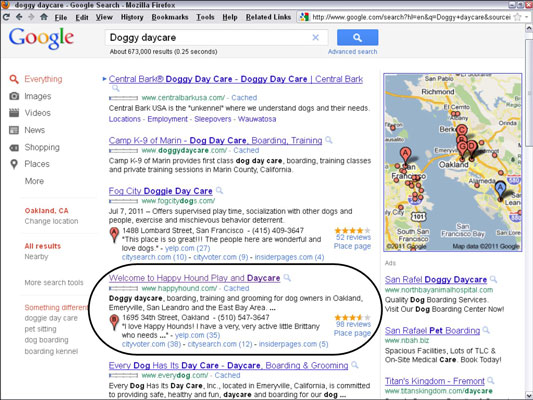The width and height of the screenshot is (533, 400).
Task: Click the browser address bar URL
Action: [411, 17]
